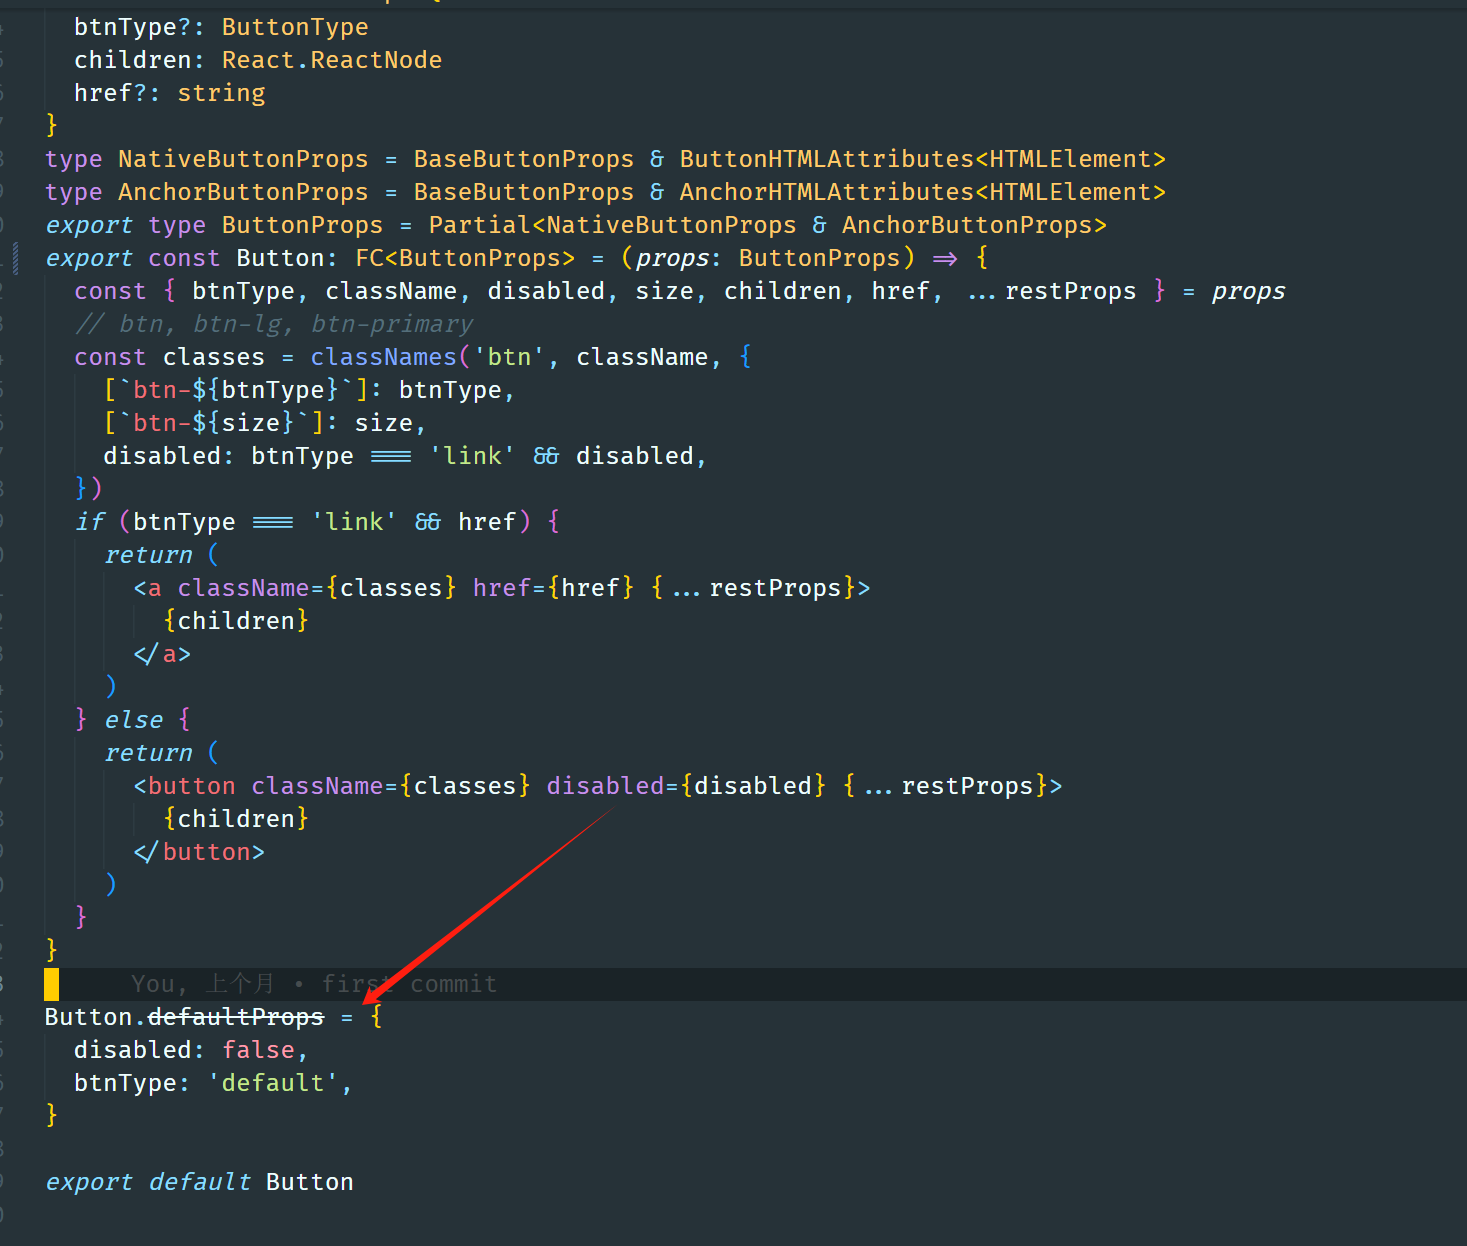Click the AnchorButtonProps type definition name

[x=243, y=192]
